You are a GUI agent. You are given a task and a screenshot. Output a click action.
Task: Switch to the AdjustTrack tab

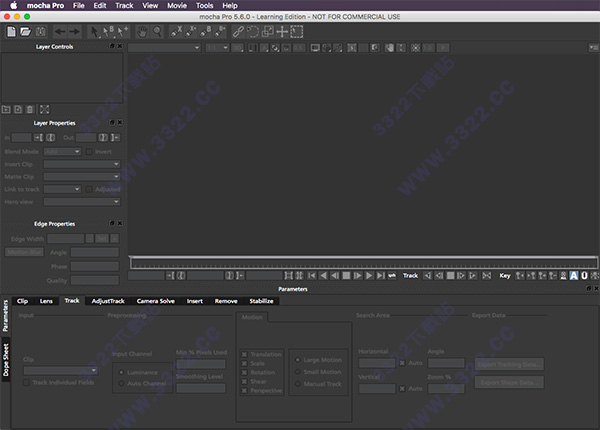(108, 301)
